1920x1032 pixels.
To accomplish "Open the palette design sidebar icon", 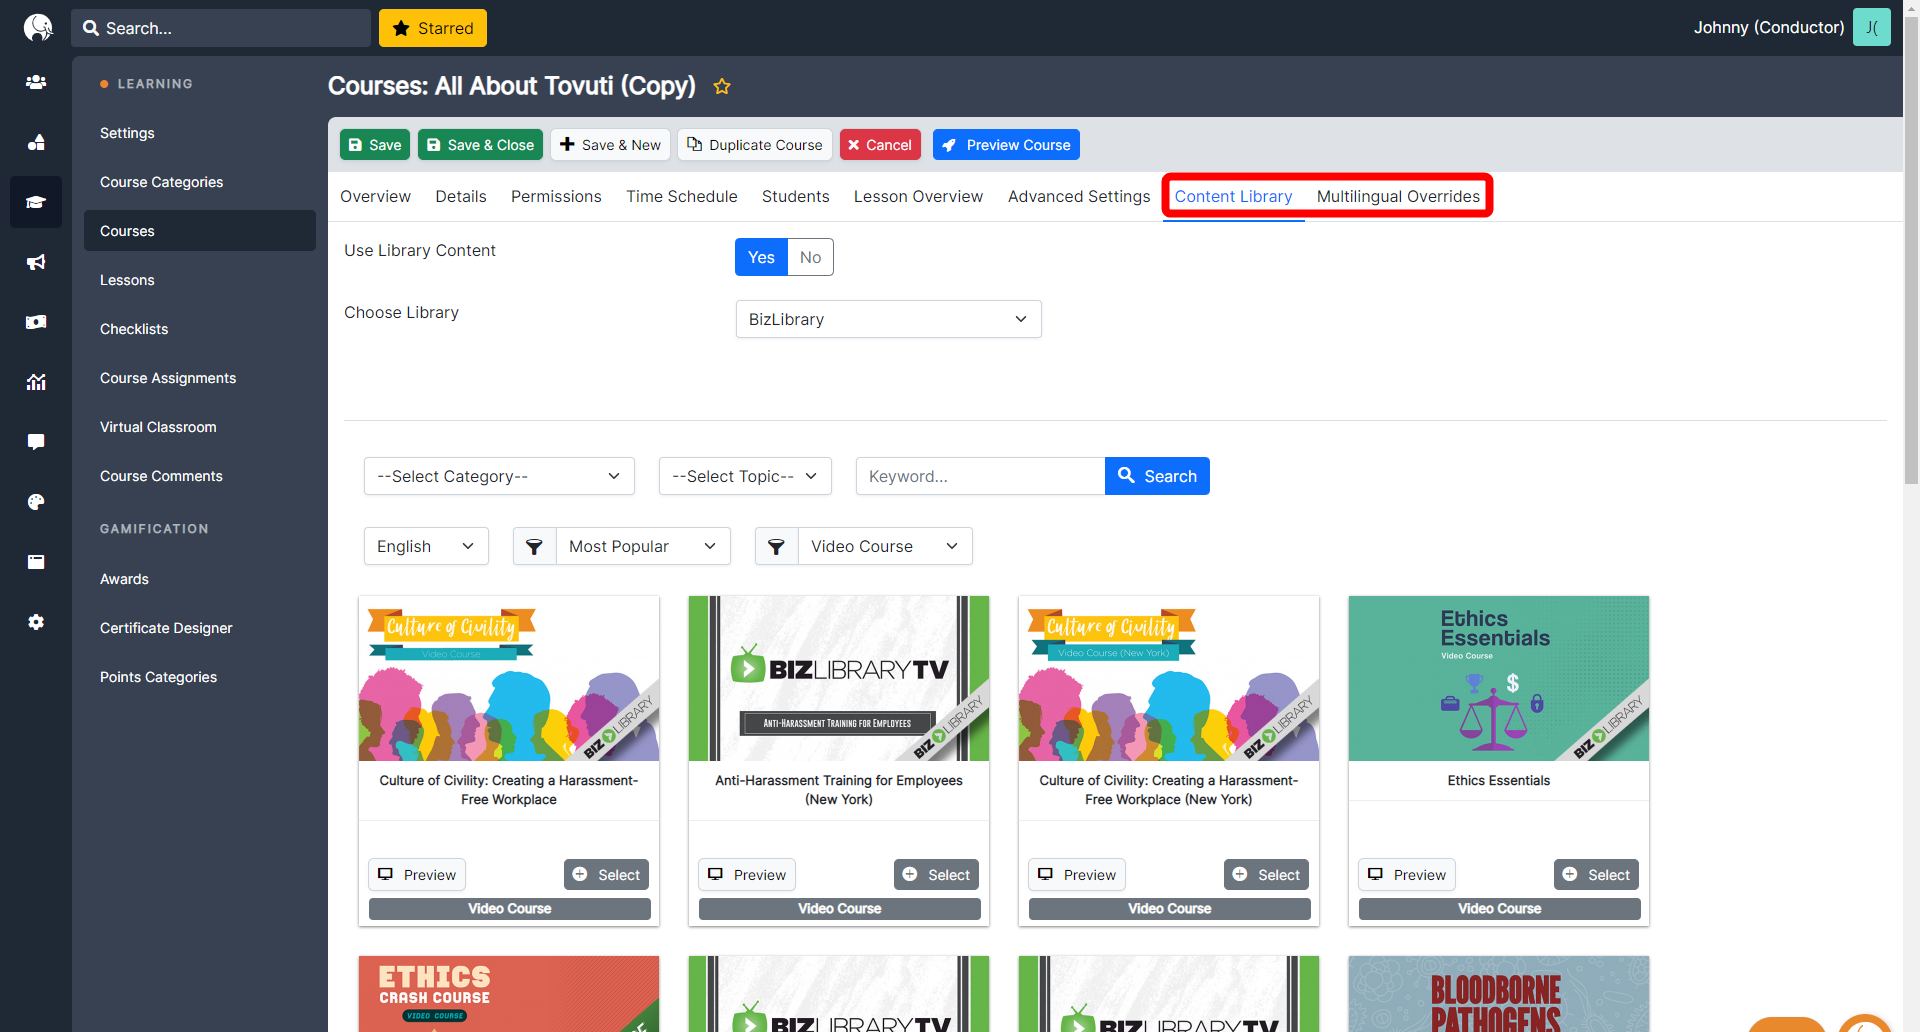I will (36, 502).
